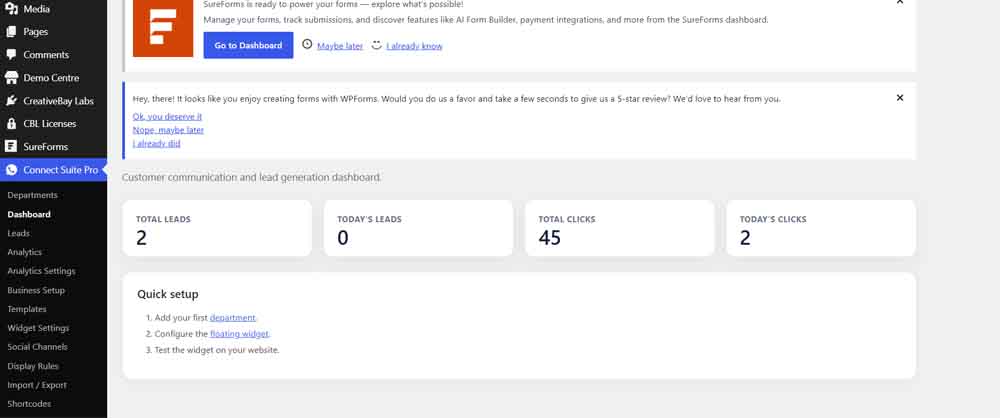Open Business Setup submenu
1000x418 pixels.
point(36,290)
